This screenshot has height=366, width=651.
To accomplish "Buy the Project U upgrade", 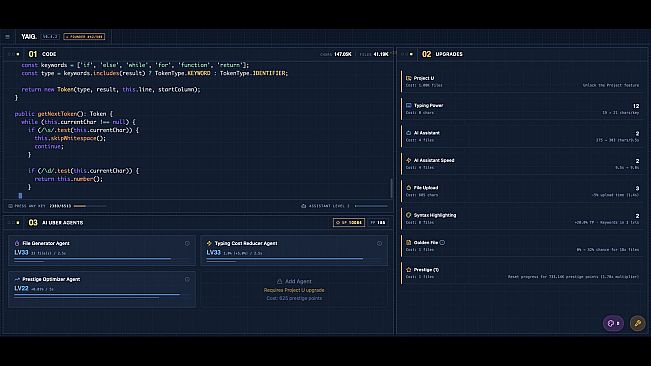I will pos(522,81).
